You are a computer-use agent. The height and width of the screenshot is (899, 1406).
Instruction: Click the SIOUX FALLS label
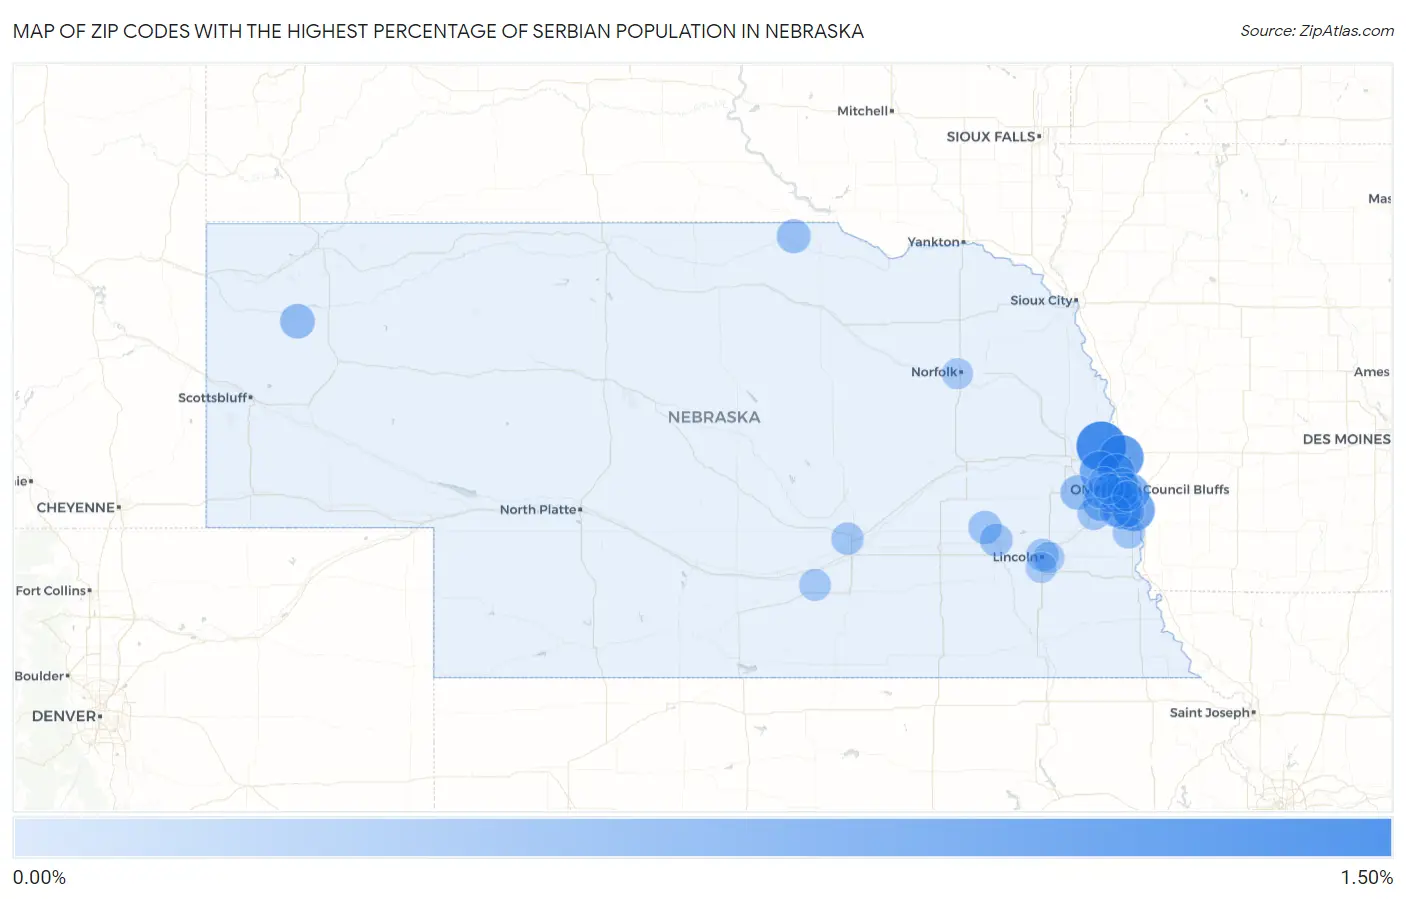991,136
